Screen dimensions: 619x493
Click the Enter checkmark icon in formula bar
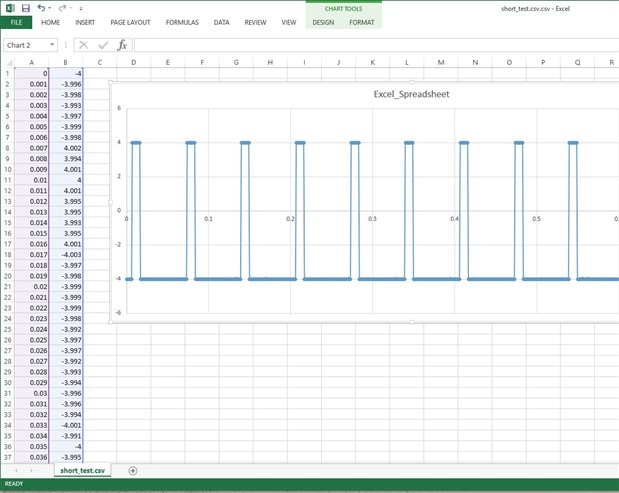[103, 45]
